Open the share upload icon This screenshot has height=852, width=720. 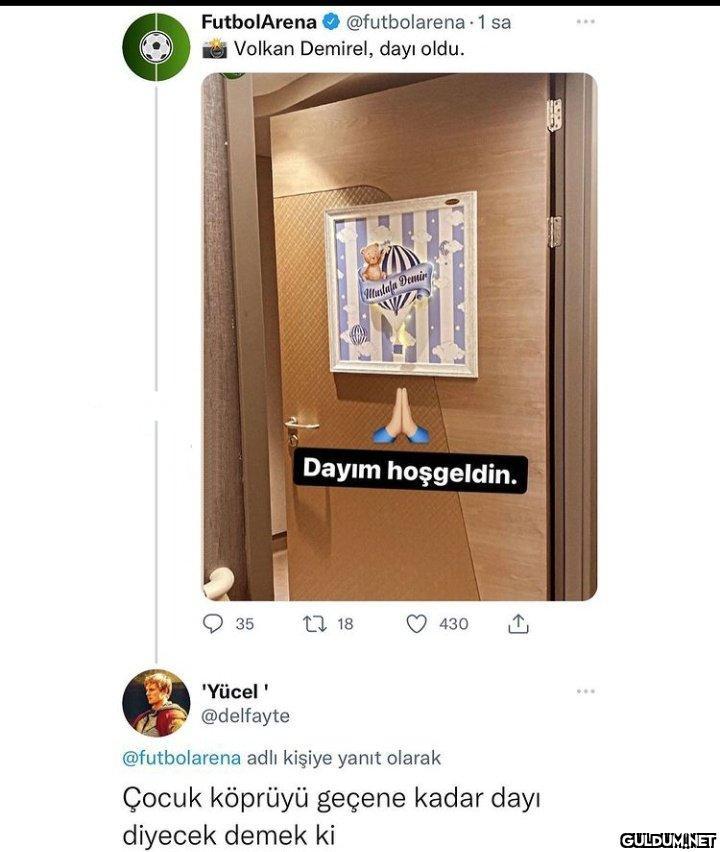point(518,624)
